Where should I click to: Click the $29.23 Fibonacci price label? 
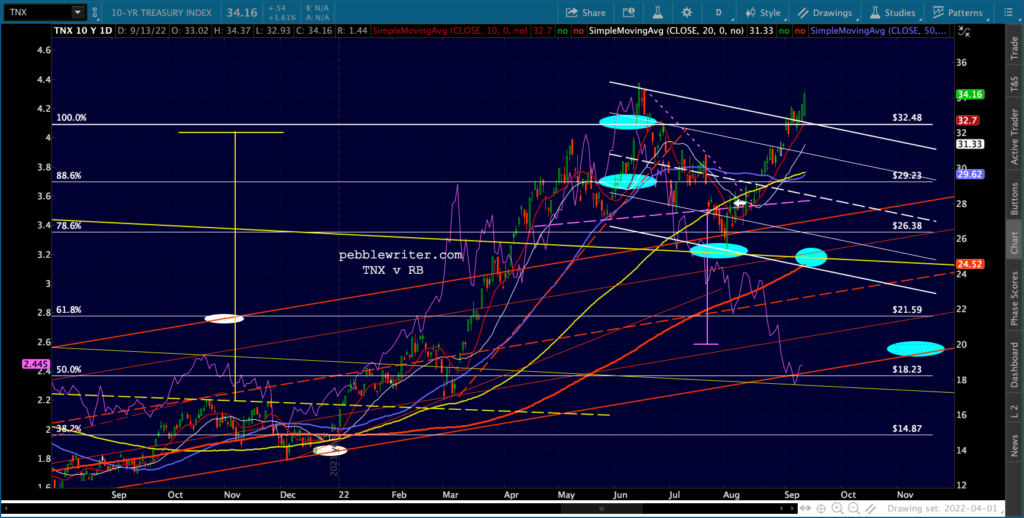(x=906, y=176)
